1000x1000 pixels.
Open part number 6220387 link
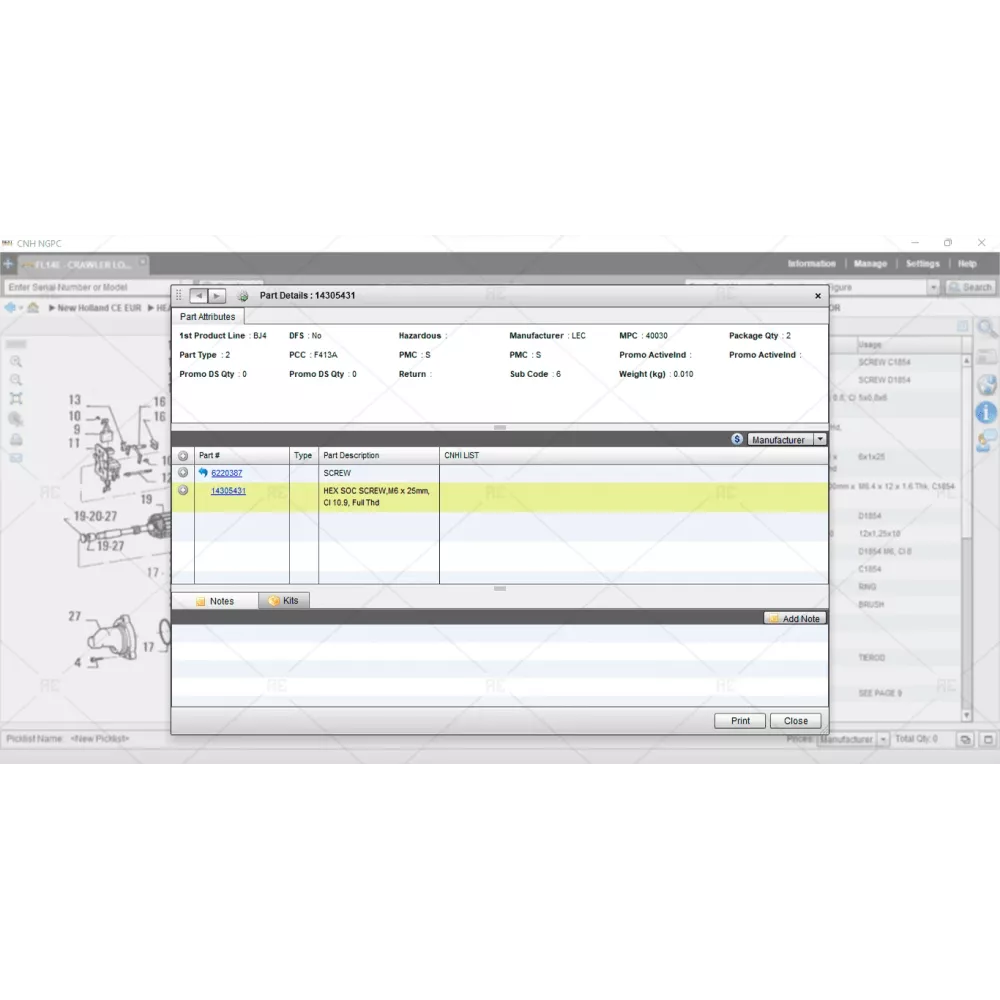(x=226, y=473)
